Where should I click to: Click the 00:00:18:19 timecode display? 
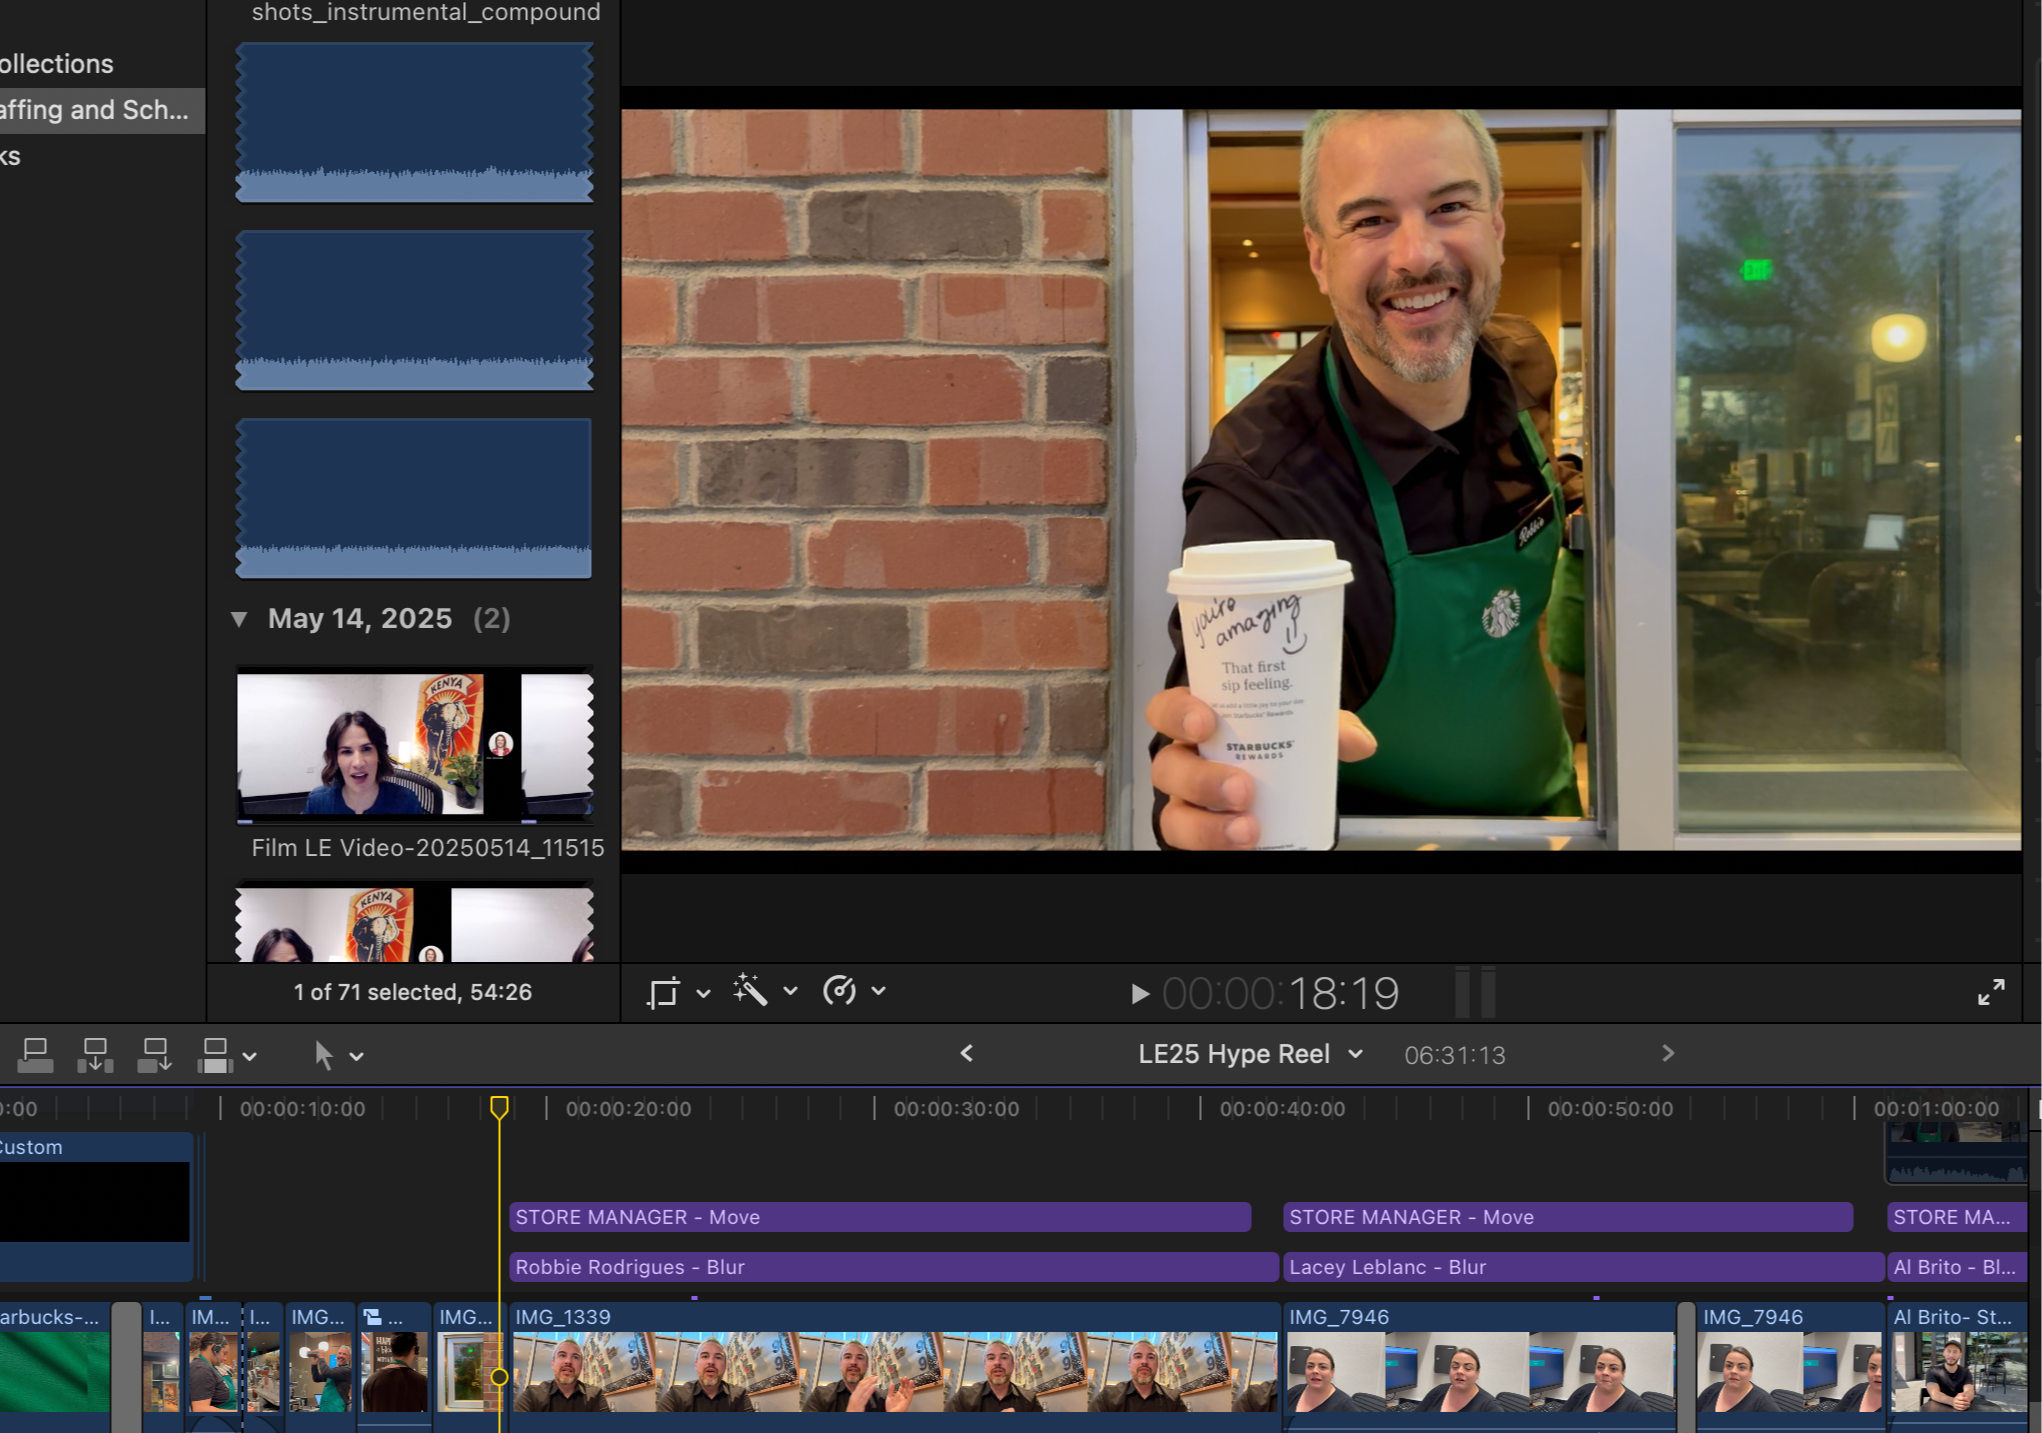[1280, 993]
